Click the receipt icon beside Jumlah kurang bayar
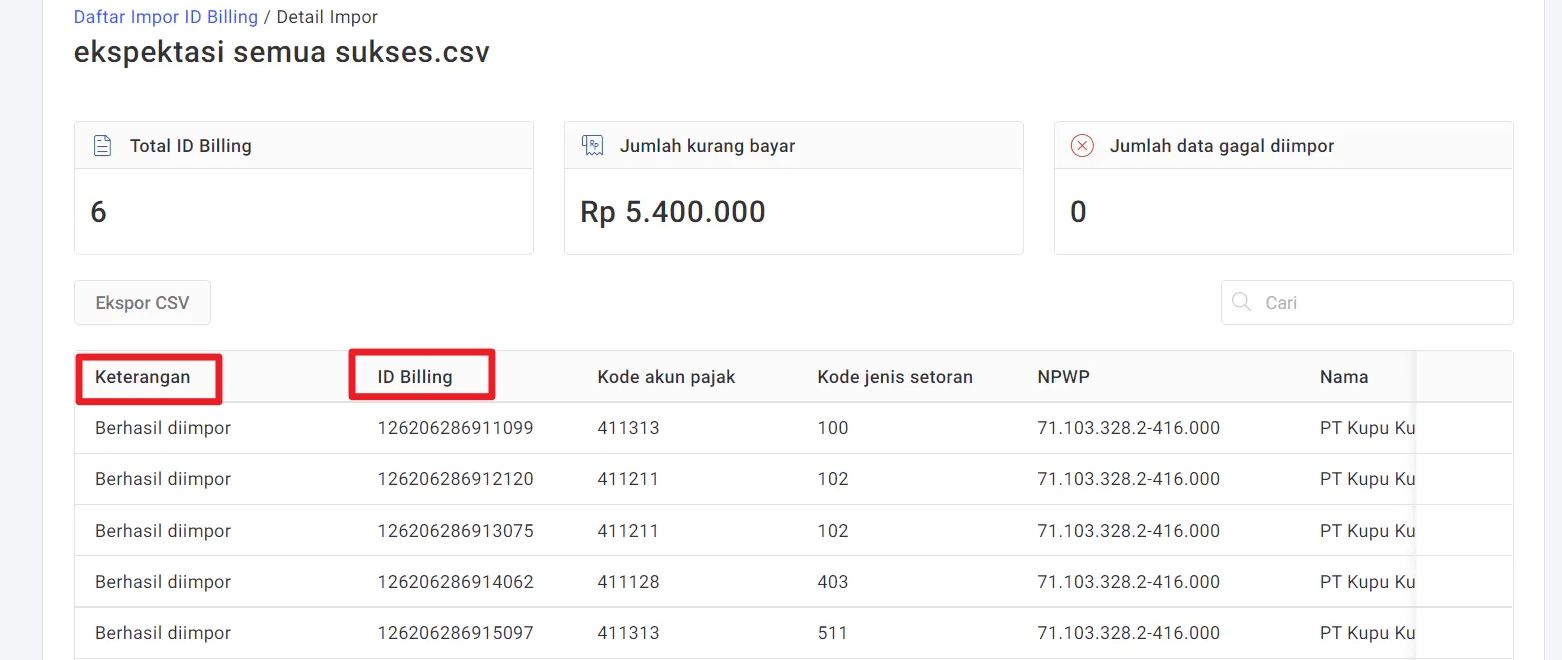Viewport: 1562px width, 660px height. click(592, 146)
